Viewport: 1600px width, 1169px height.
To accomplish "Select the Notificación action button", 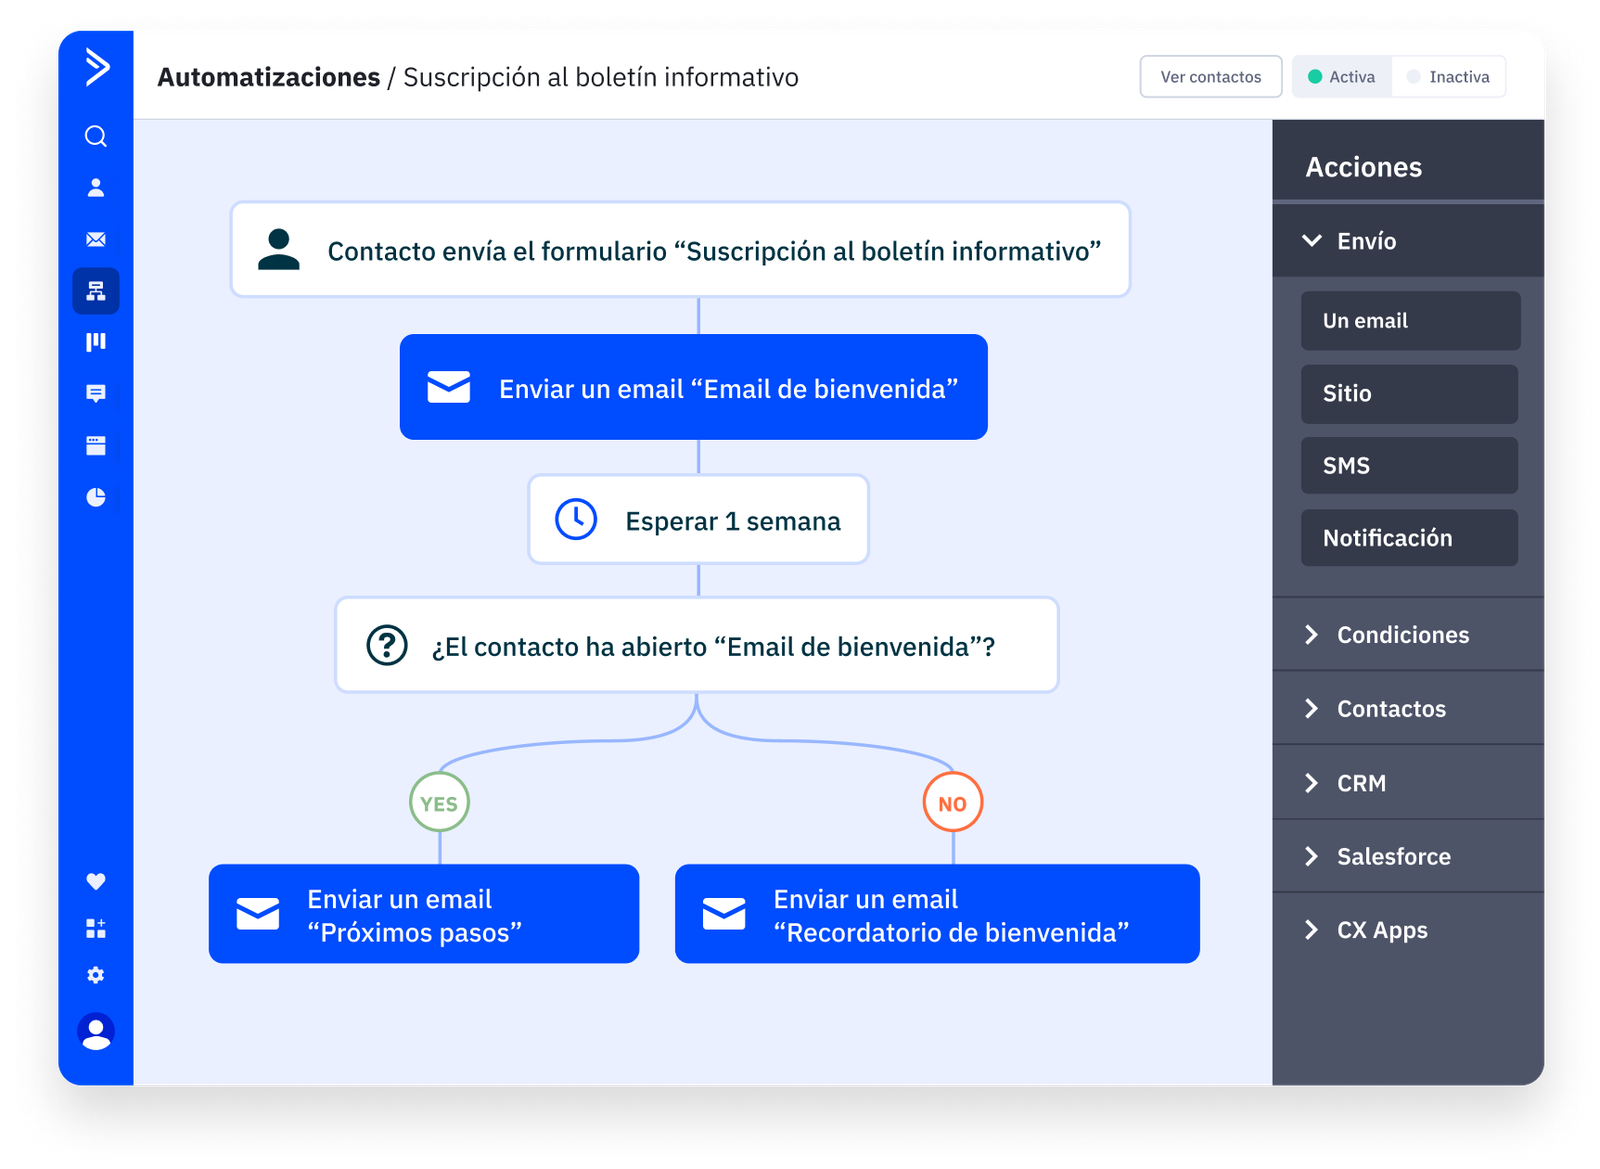I will coord(1409,538).
